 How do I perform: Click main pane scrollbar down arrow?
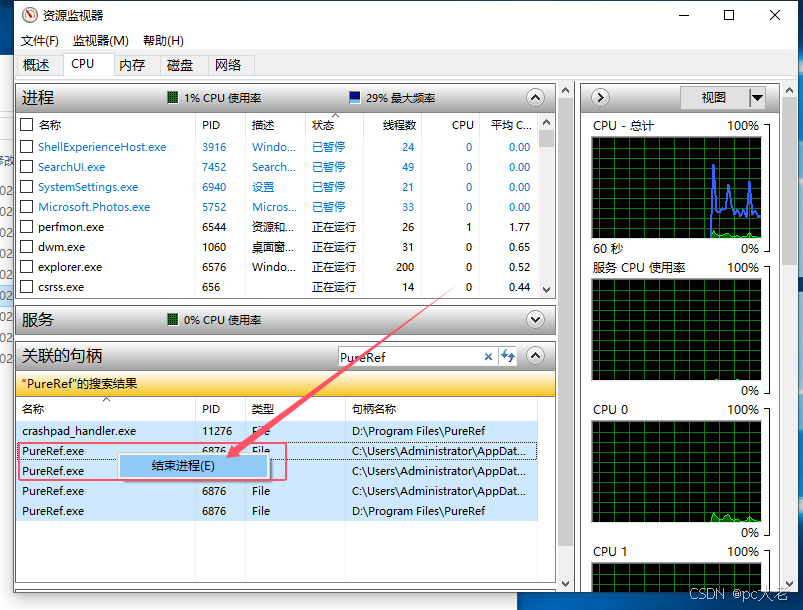click(x=565, y=583)
